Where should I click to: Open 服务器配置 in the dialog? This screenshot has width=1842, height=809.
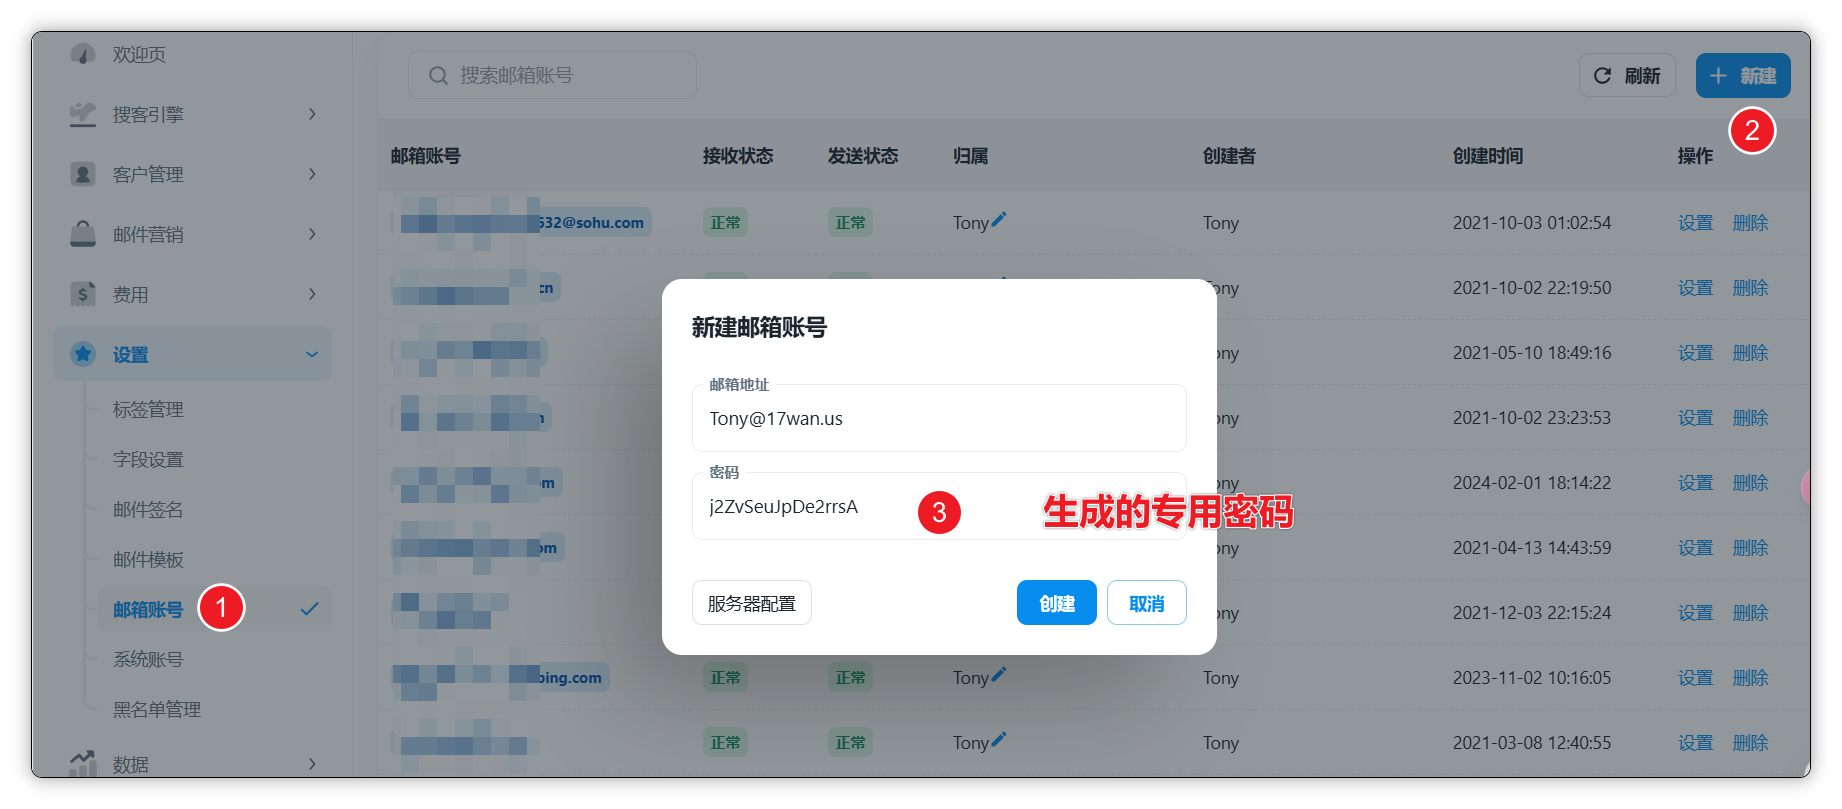pos(752,603)
